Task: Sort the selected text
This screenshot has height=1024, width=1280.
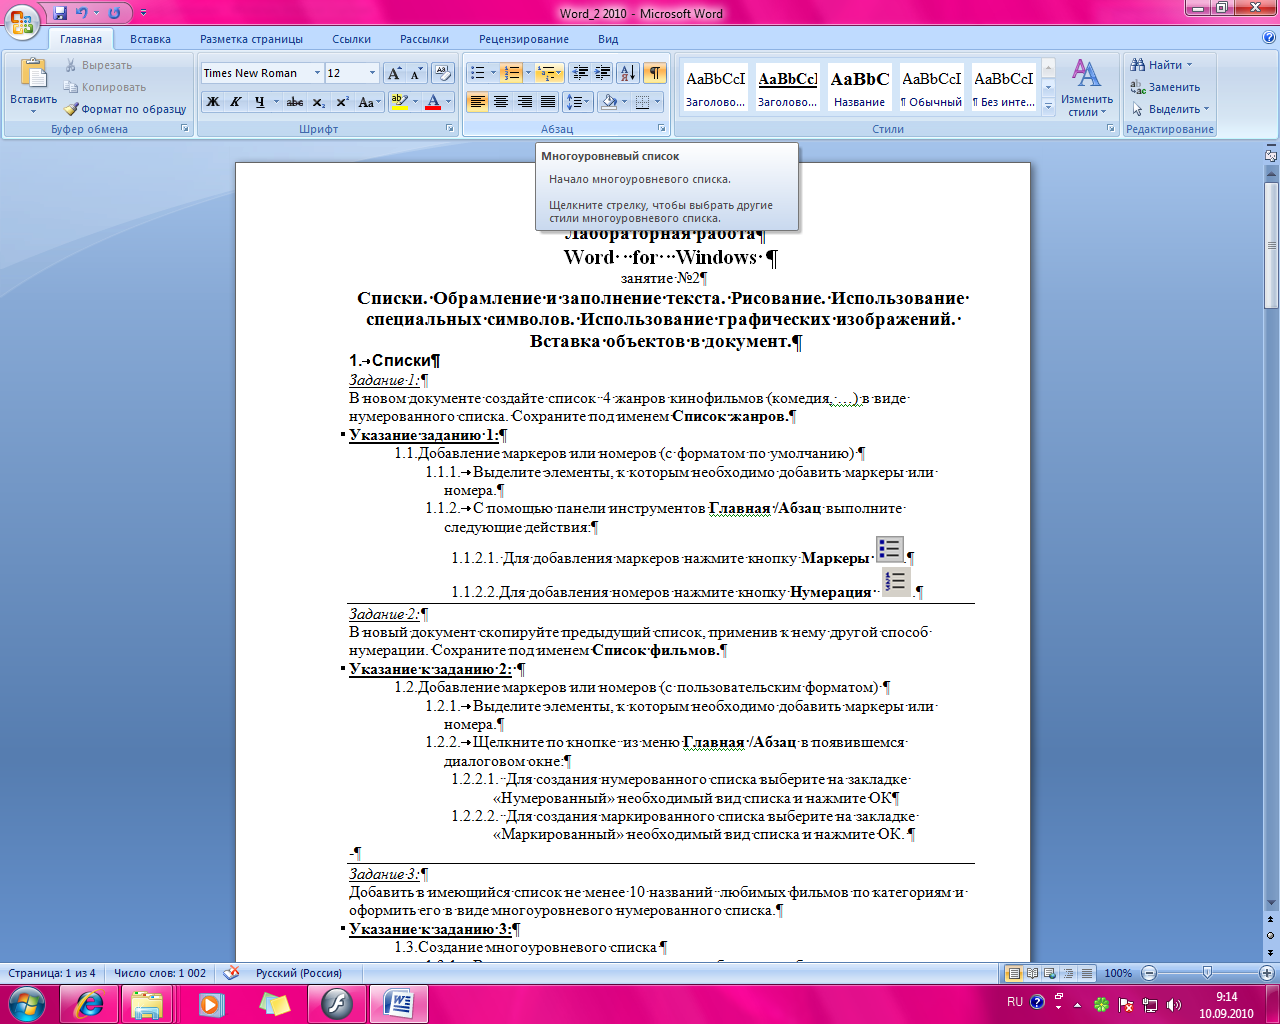Action: (628, 73)
